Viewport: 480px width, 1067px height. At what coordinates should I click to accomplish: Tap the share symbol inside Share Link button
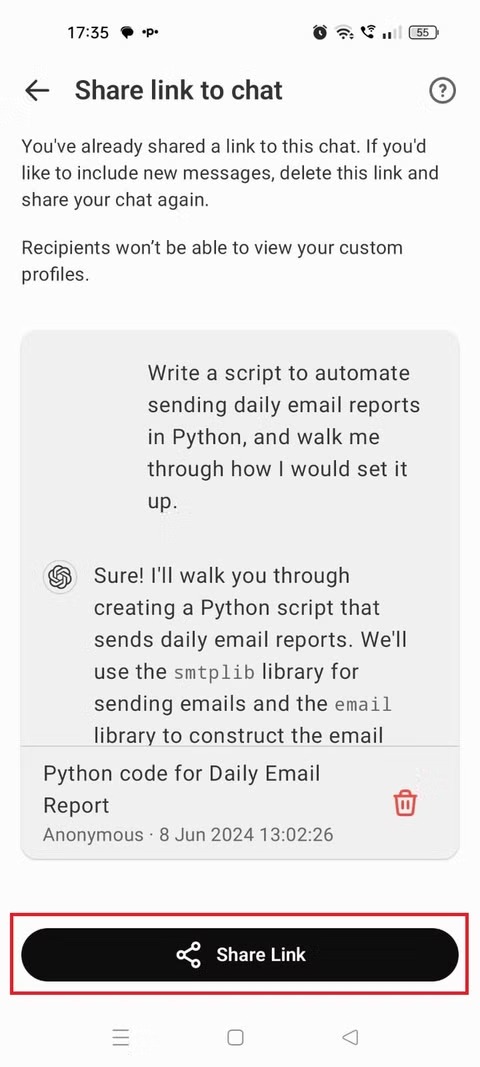pos(189,955)
